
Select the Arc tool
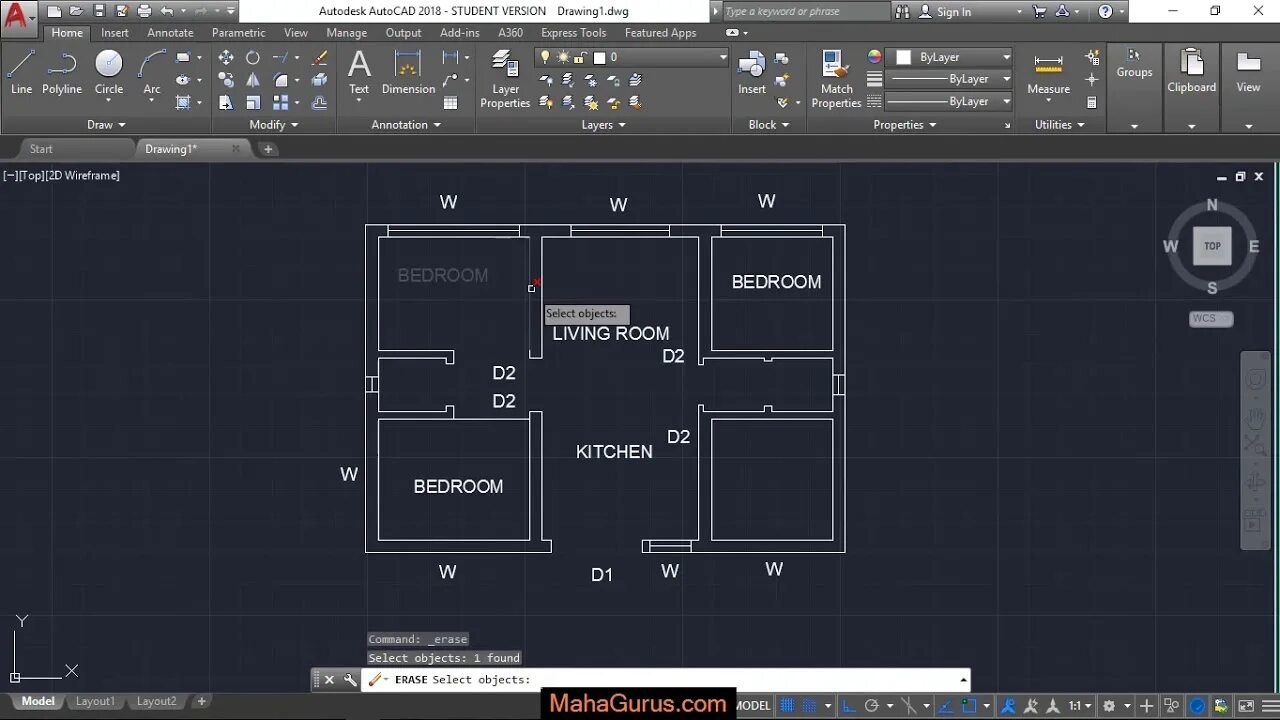tap(152, 73)
